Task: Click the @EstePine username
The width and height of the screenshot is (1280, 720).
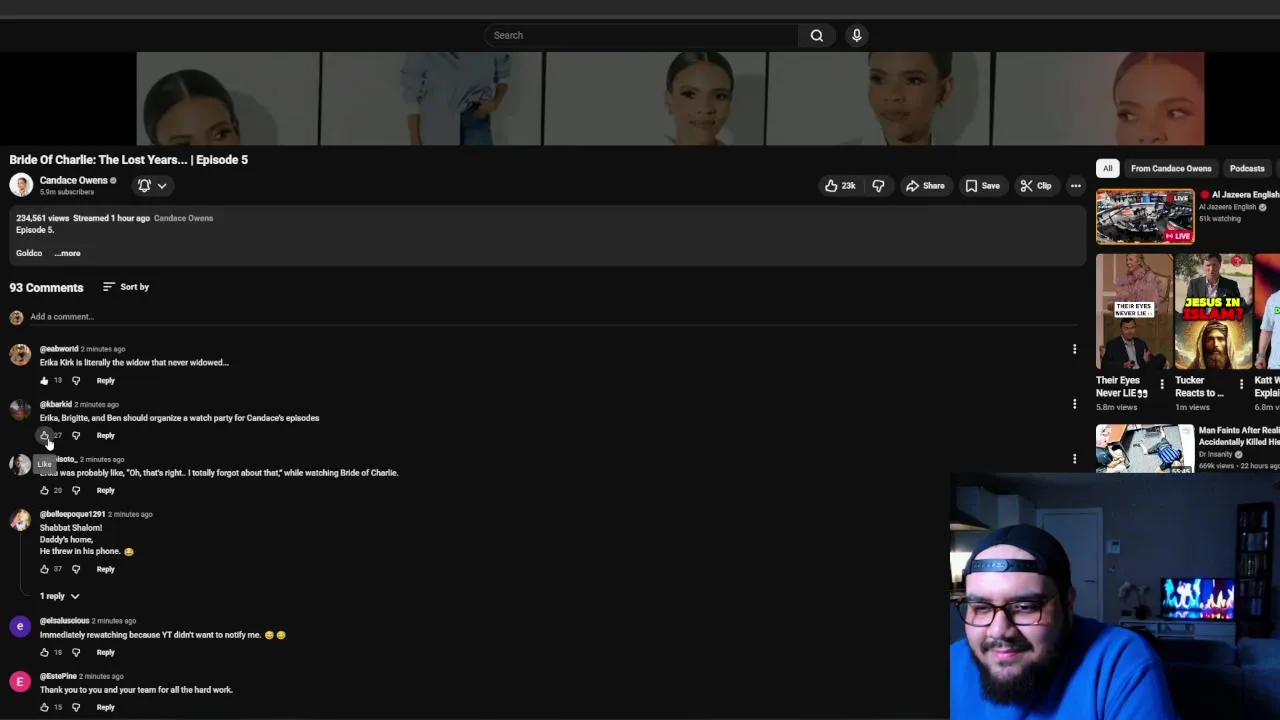Action: coord(58,676)
